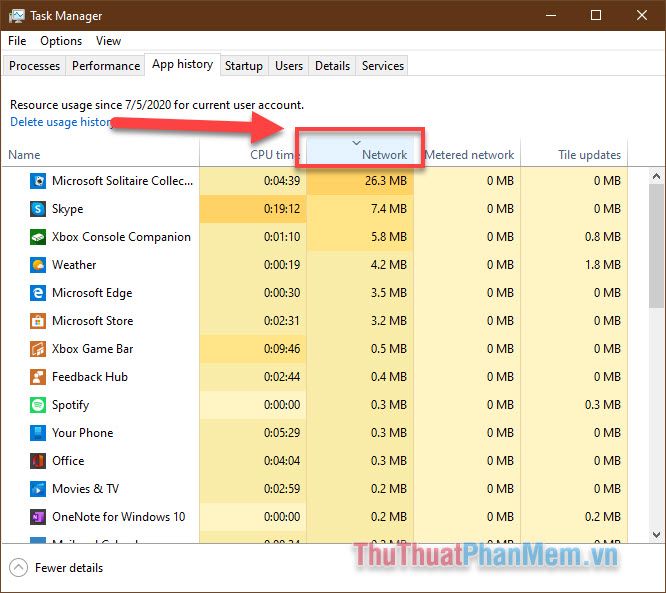Click the OneNote for Windows 10 icon
This screenshot has width=666, height=593.
tap(38, 517)
